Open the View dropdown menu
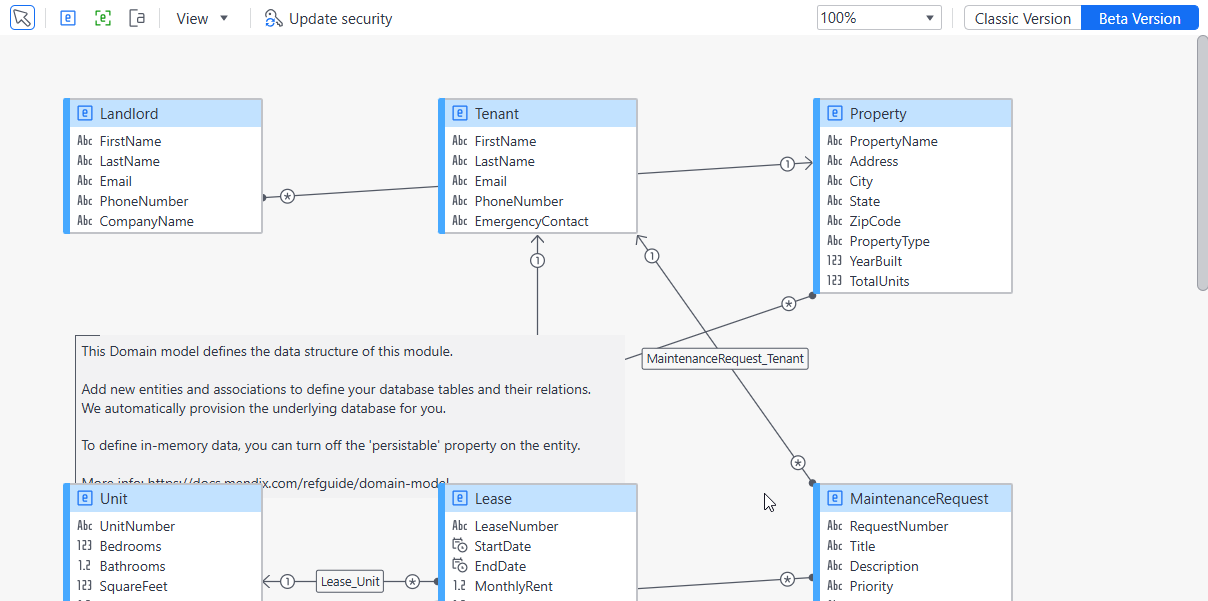Screen dimensions: 1208x601 tap(202, 18)
